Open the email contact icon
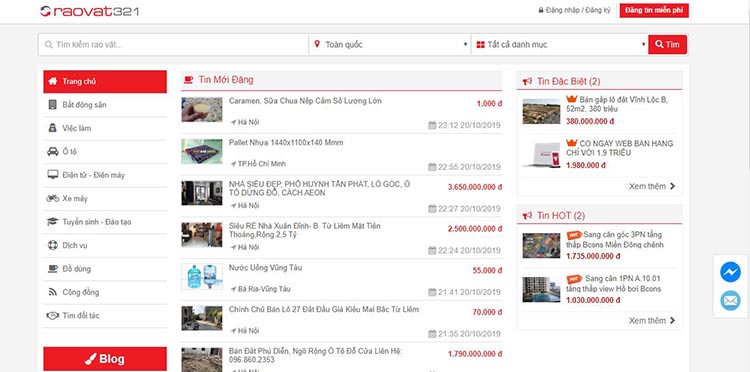Image resolution: width=750 pixels, height=372 pixels. pos(730,301)
